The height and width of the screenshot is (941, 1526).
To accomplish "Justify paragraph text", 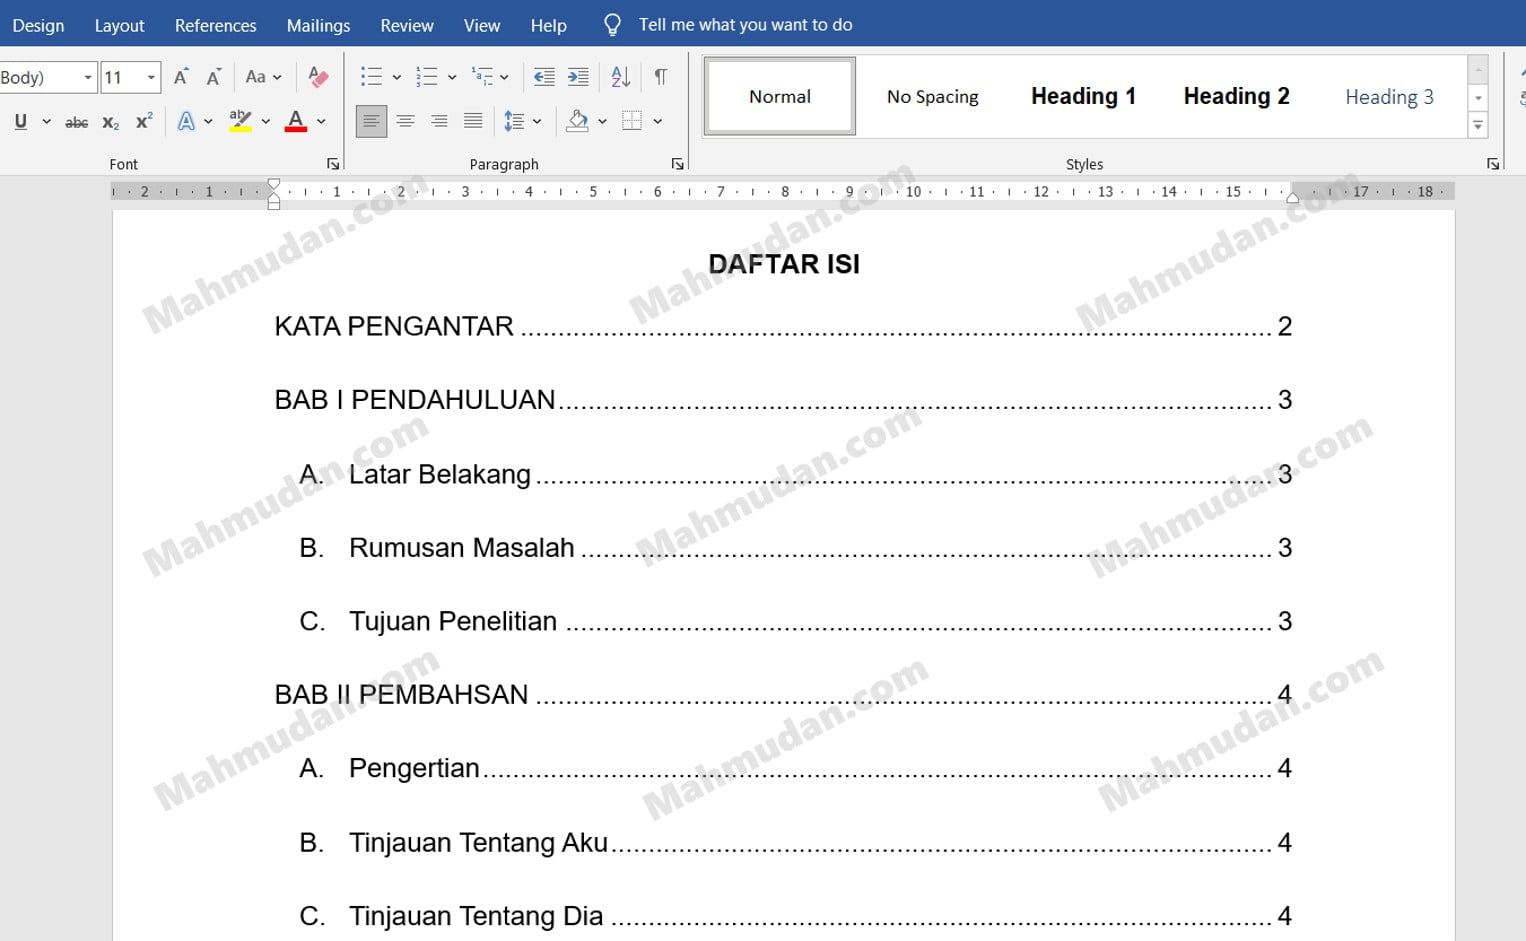I will click(473, 122).
